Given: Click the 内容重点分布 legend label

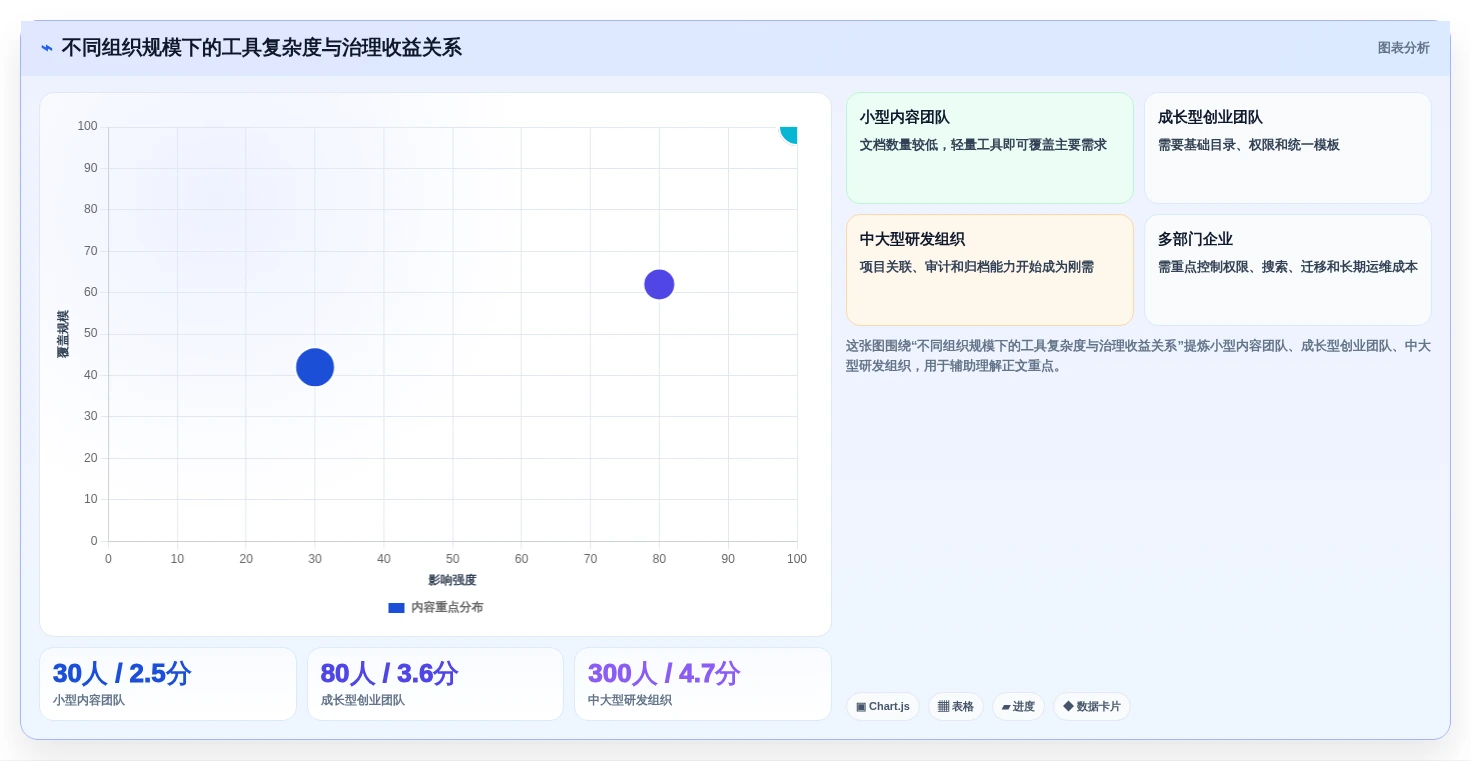Looking at the screenshot, I should [447, 608].
